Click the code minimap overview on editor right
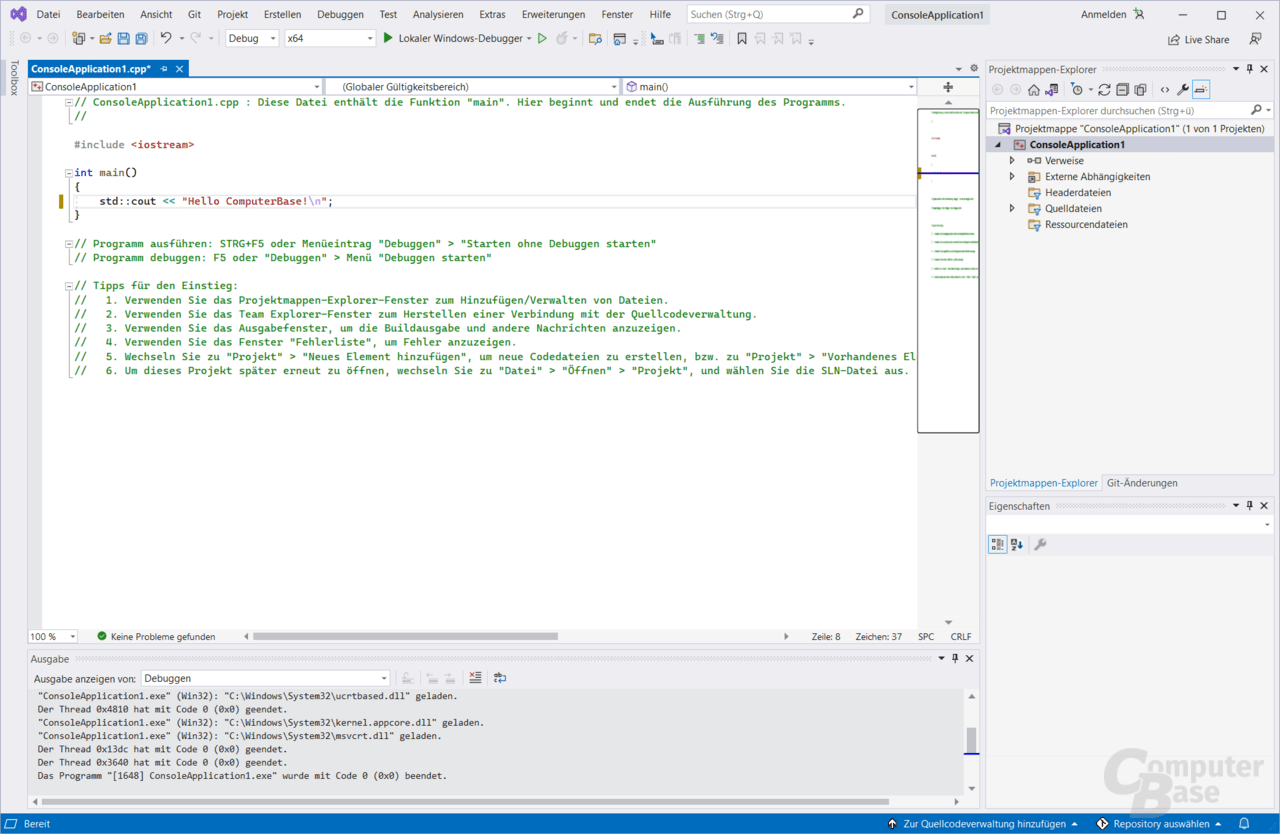This screenshot has width=1280, height=834. 948,270
